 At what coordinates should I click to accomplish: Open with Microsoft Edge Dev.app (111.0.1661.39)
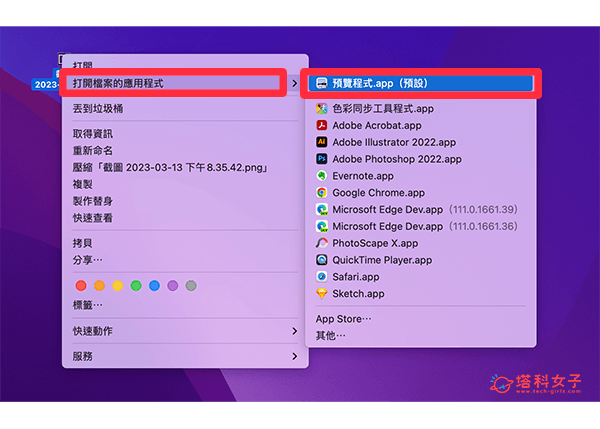pos(421,210)
